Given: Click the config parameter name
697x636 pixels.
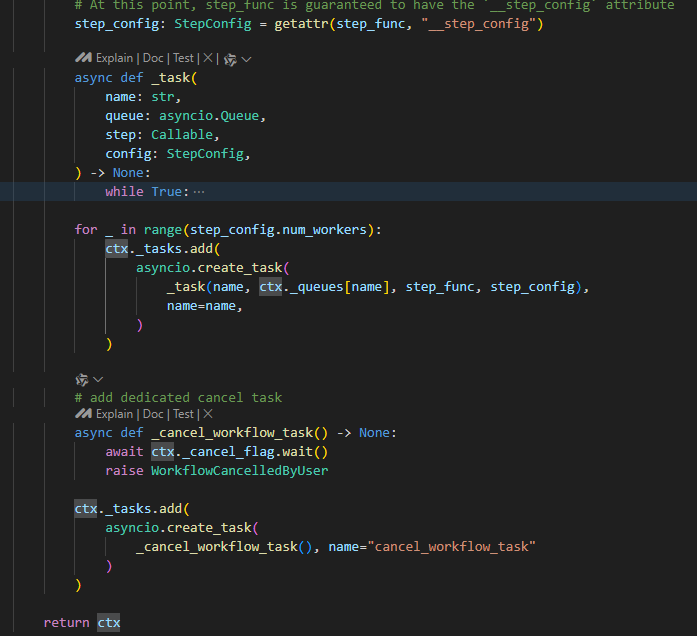Looking at the screenshot, I should click(x=128, y=154).
